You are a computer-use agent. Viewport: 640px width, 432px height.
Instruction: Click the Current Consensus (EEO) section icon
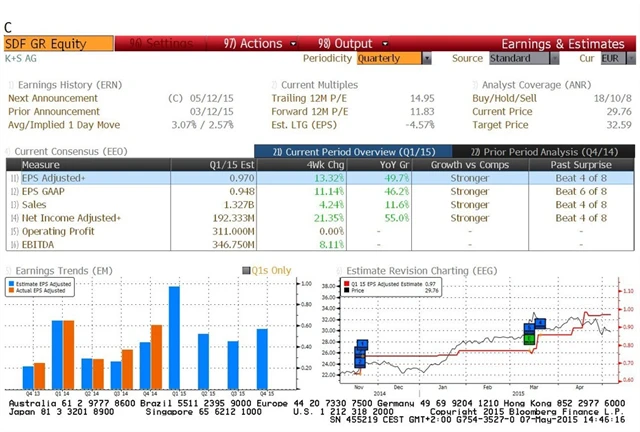[10, 150]
